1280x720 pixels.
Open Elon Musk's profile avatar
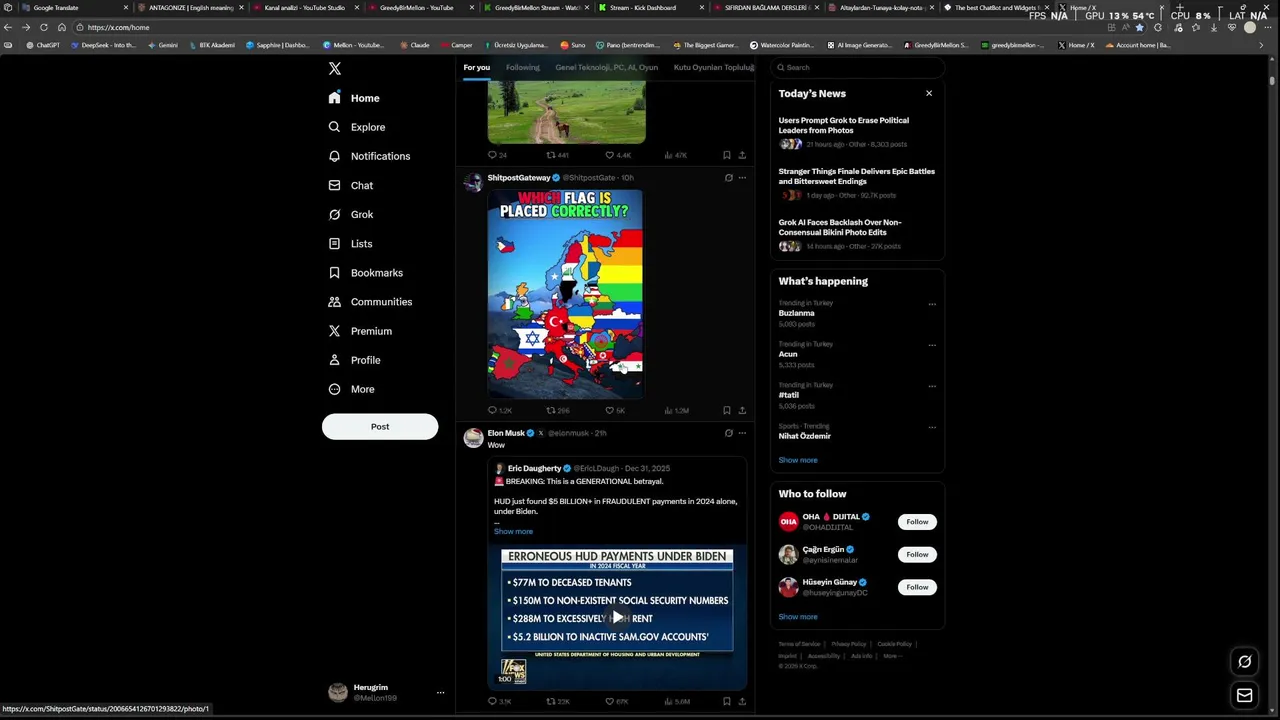click(474, 437)
